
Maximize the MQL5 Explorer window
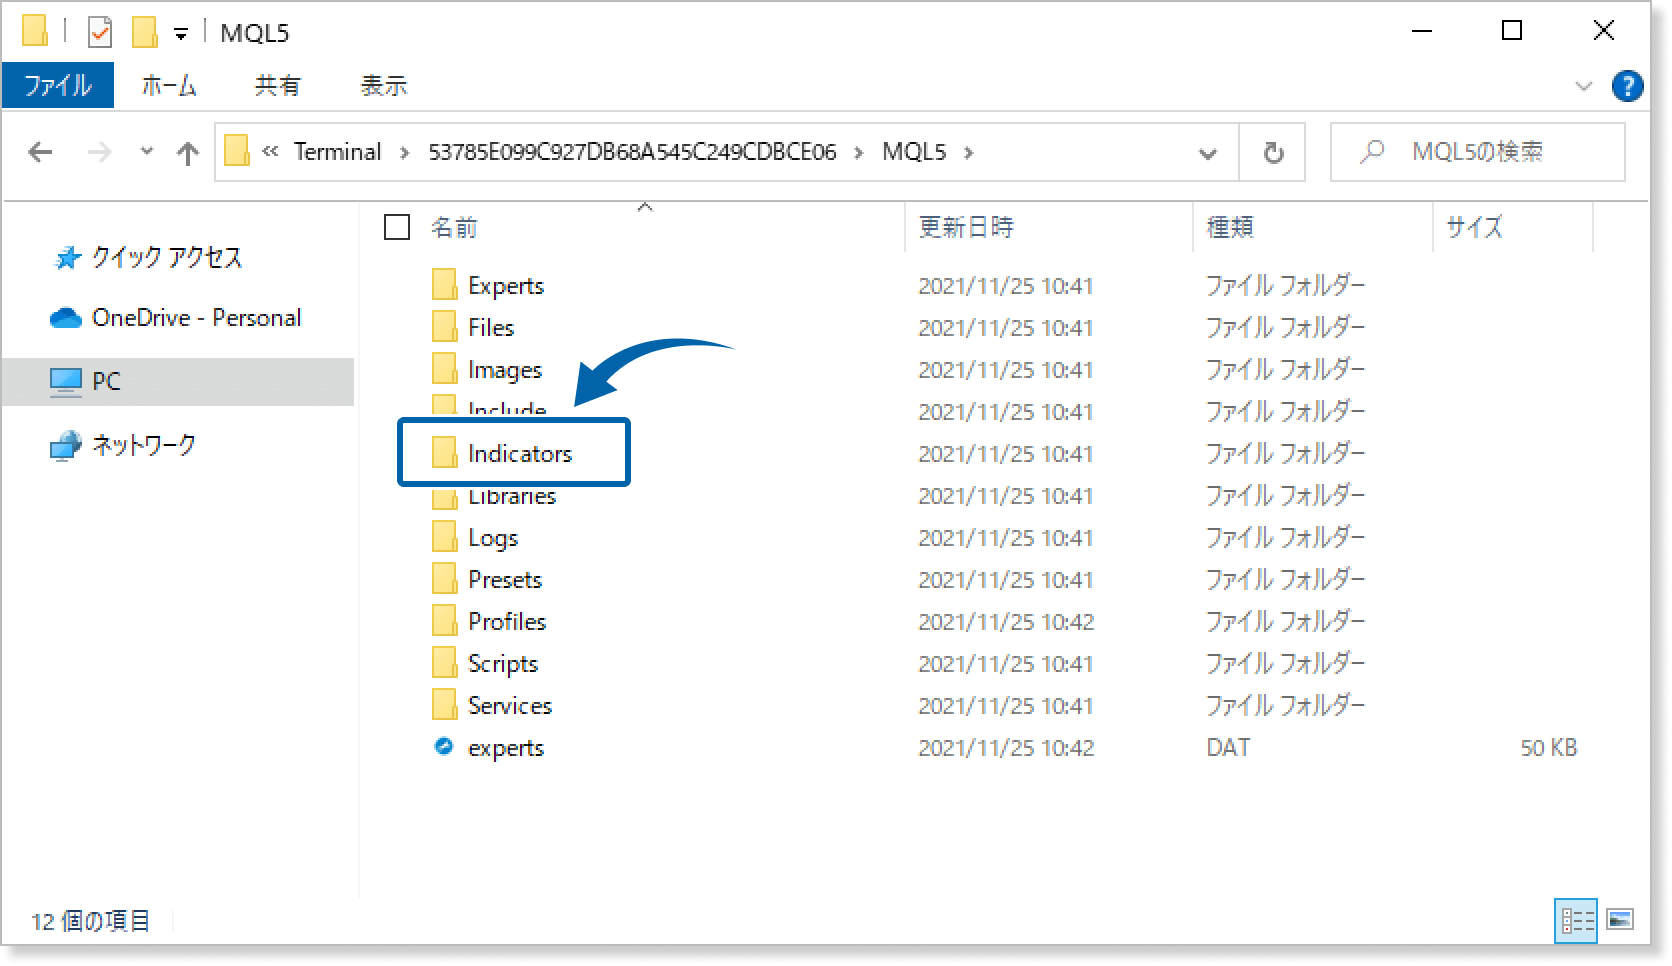[x=1512, y=31]
